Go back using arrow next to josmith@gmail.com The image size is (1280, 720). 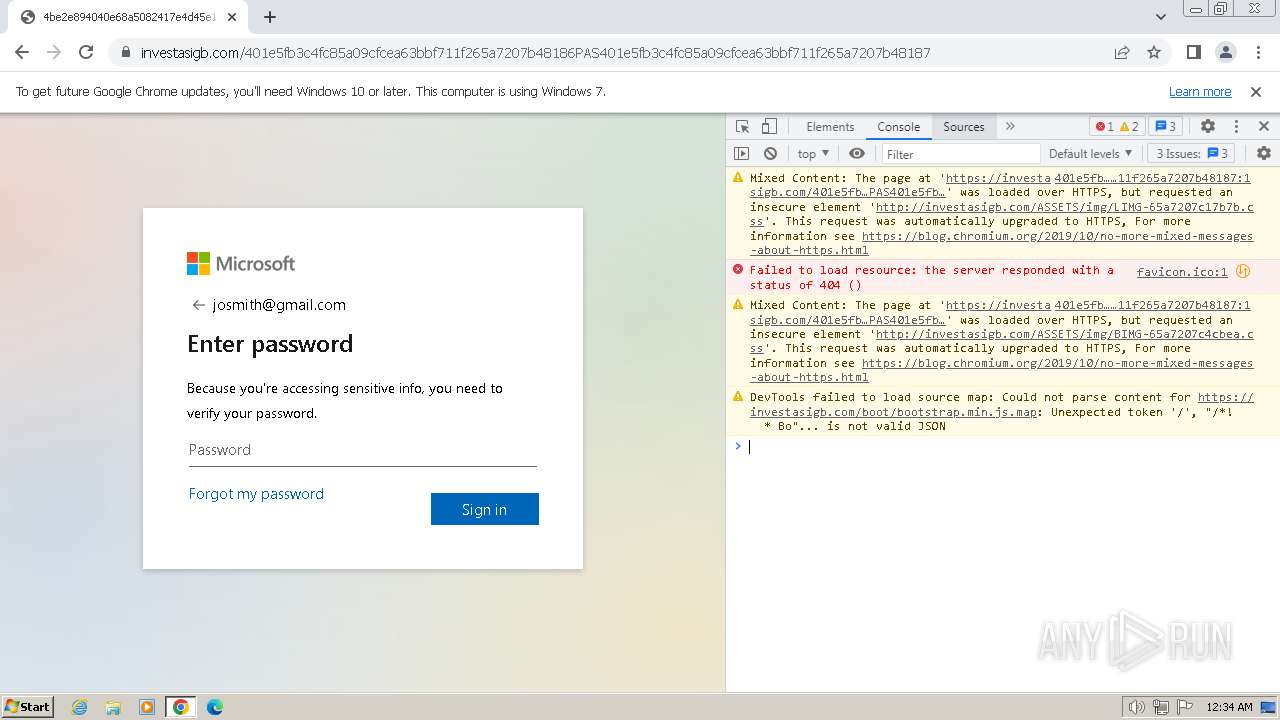click(198, 305)
